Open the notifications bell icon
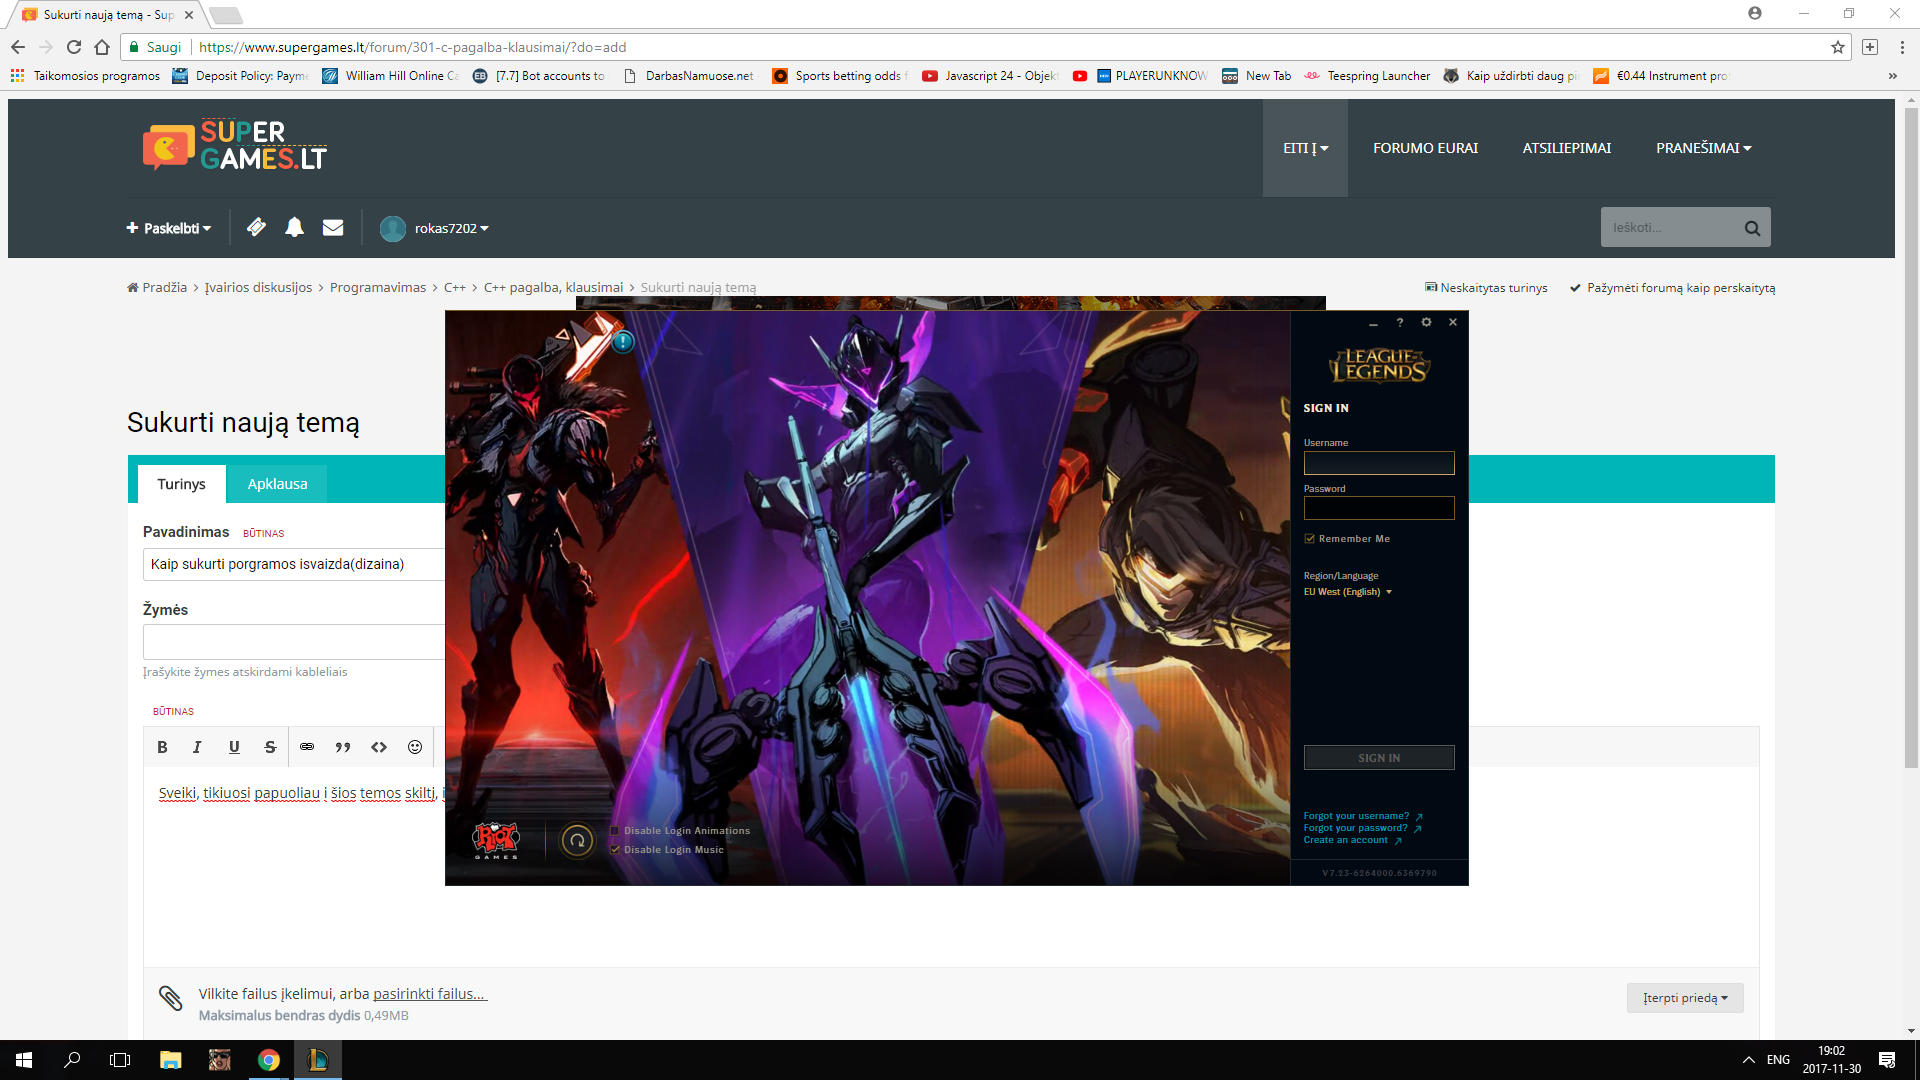 (294, 228)
